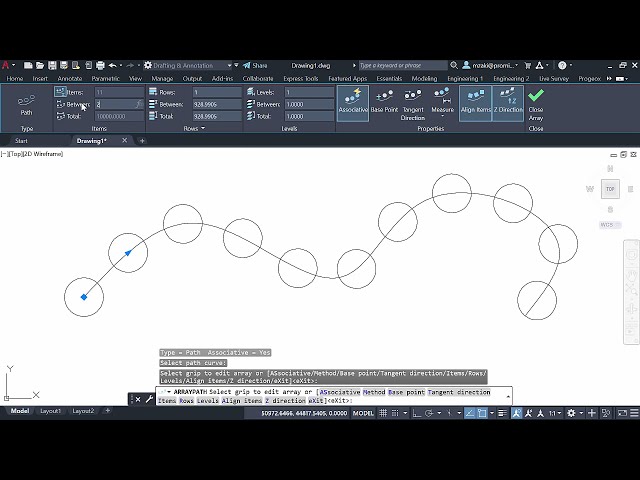The height and width of the screenshot is (480, 640).
Task: Click the Path array type icon
Action: tap(26, 104)
